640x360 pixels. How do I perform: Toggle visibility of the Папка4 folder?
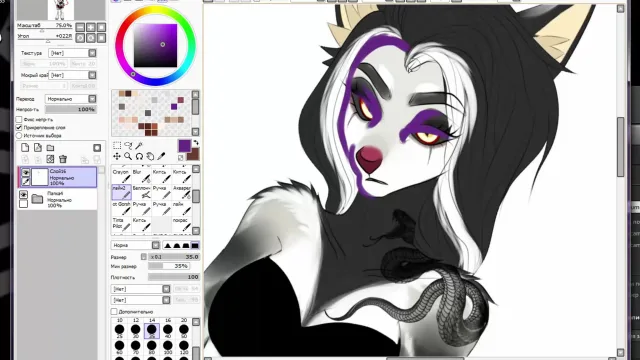click(24, 195)
